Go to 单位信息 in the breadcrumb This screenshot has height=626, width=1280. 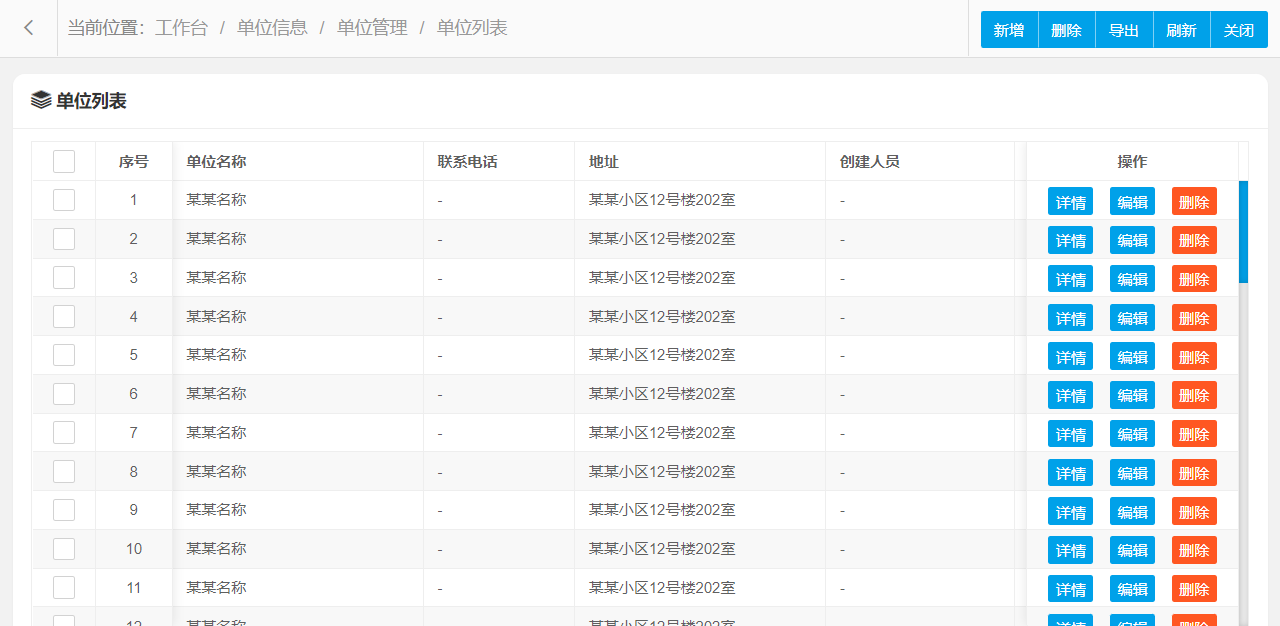tap(272, 28)
